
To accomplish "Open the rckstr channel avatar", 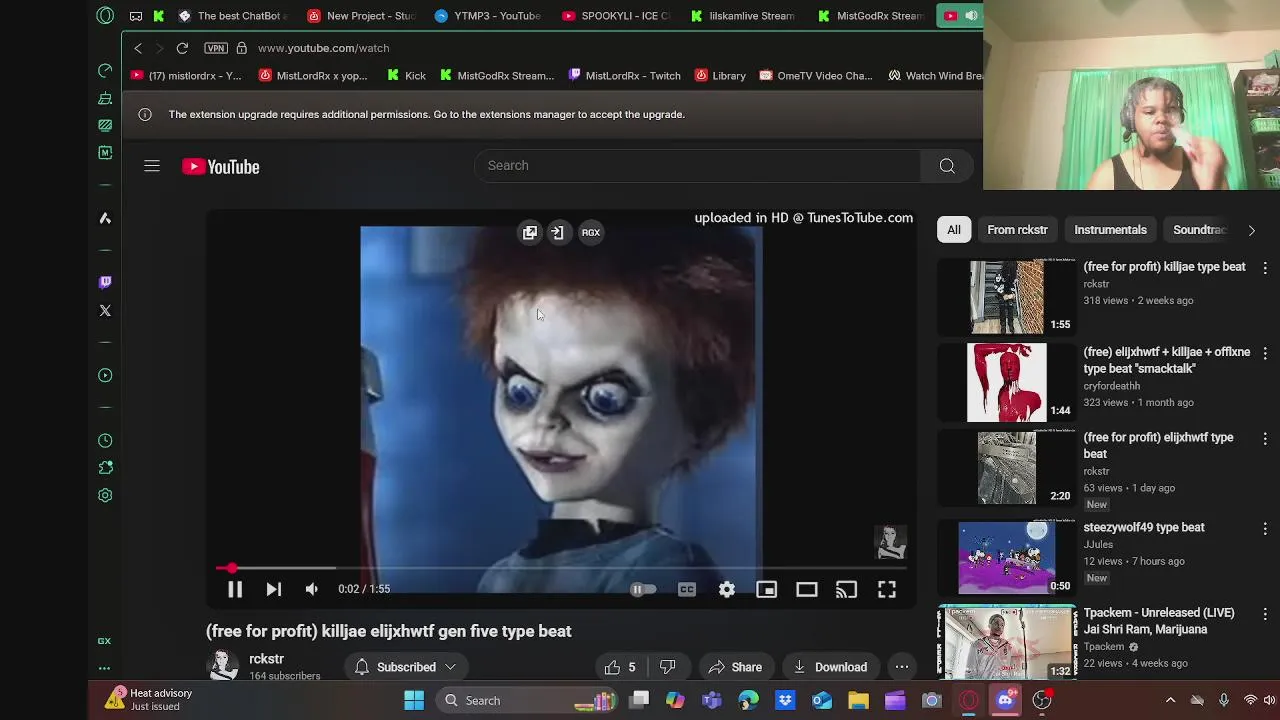I will coord(223,666).
